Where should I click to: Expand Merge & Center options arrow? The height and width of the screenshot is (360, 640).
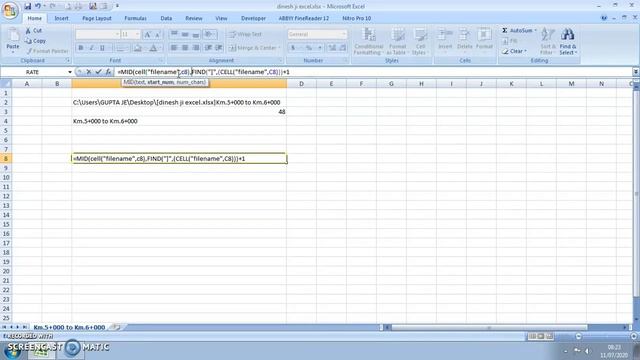pos(279,48)
